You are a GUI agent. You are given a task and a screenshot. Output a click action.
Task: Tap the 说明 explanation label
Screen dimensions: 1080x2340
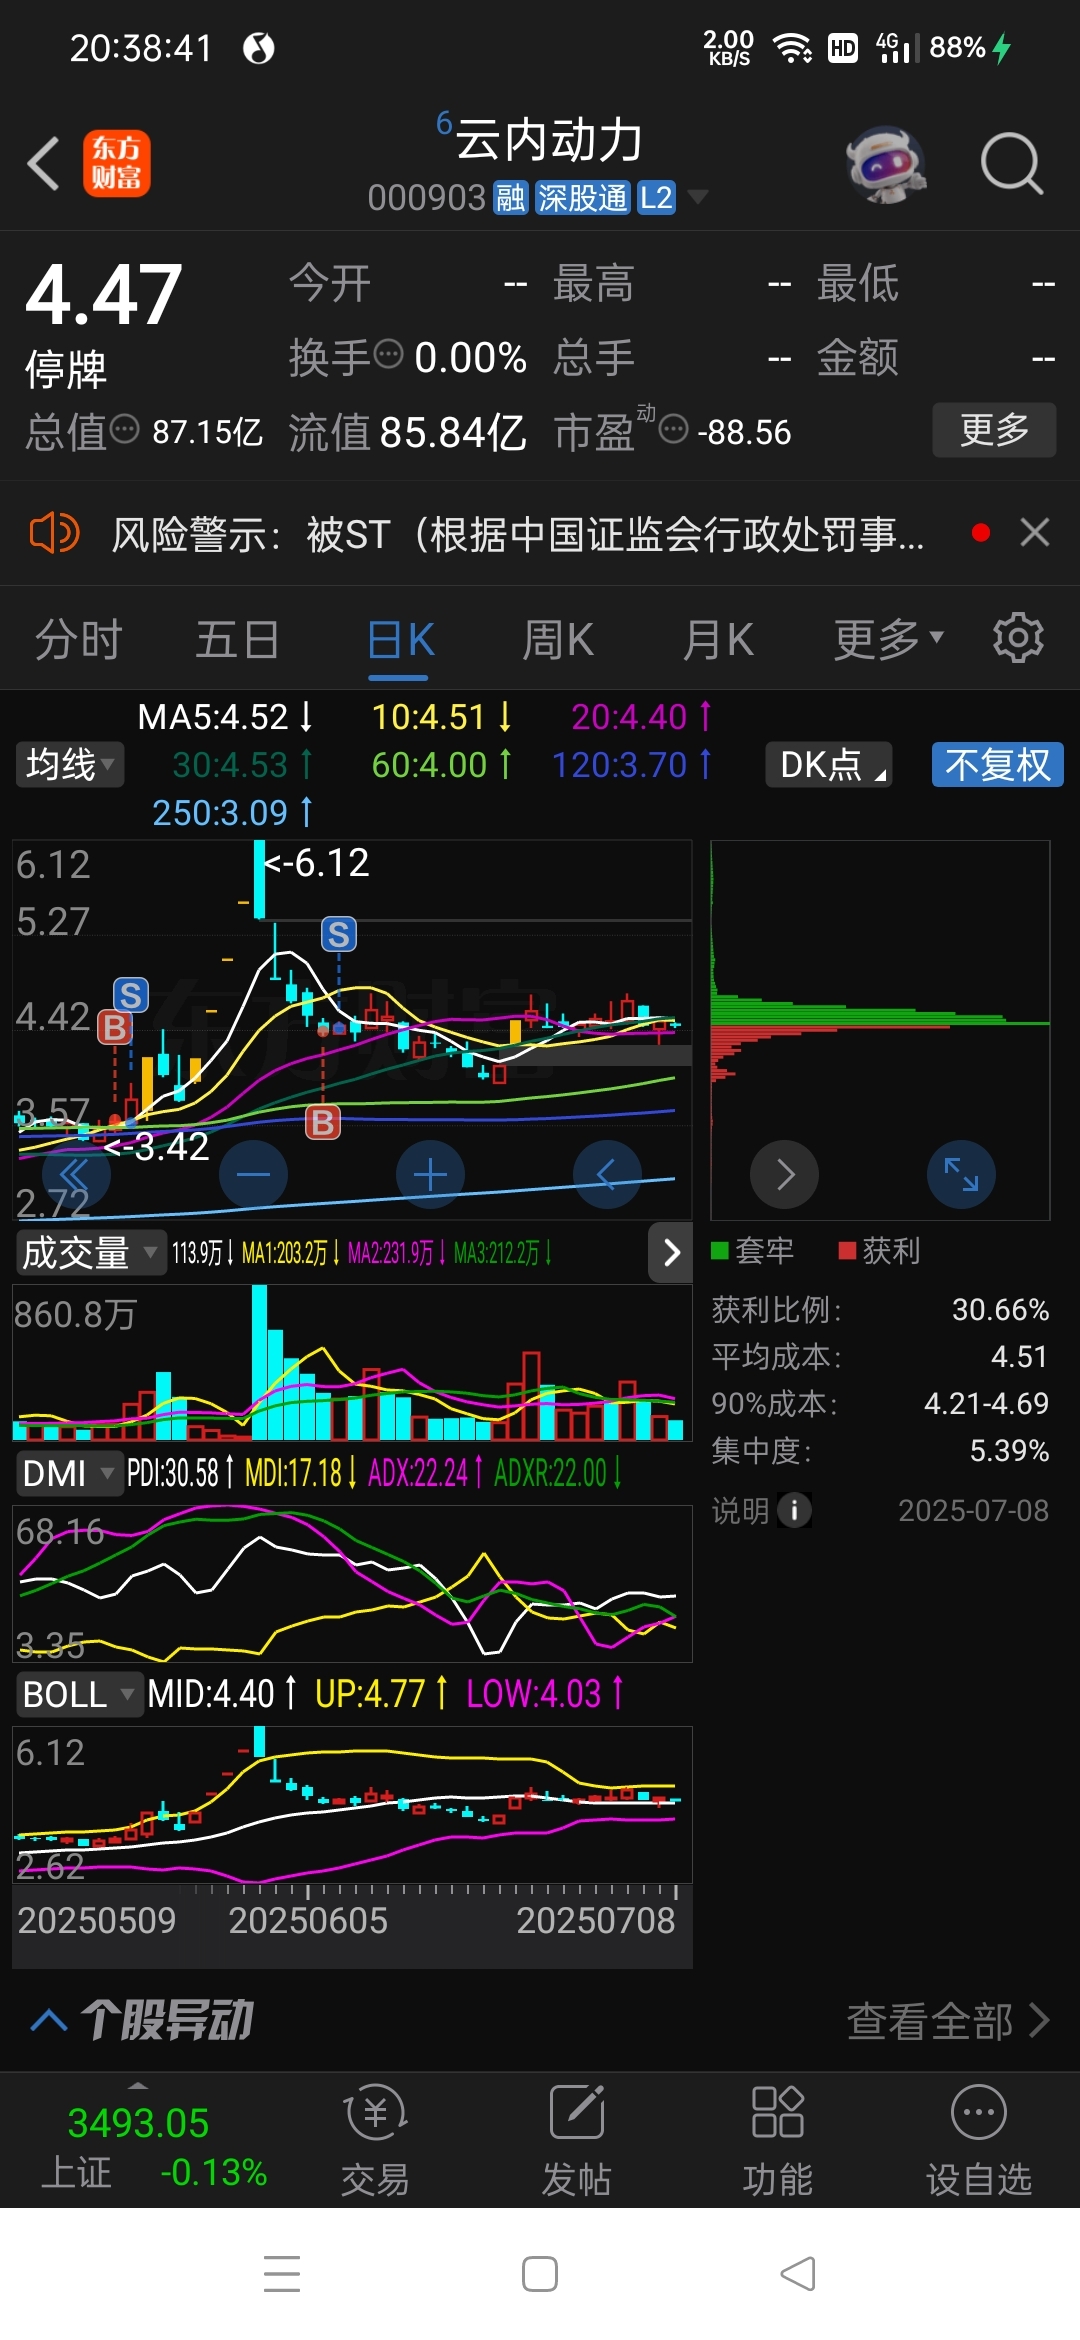coord(740,1510)
